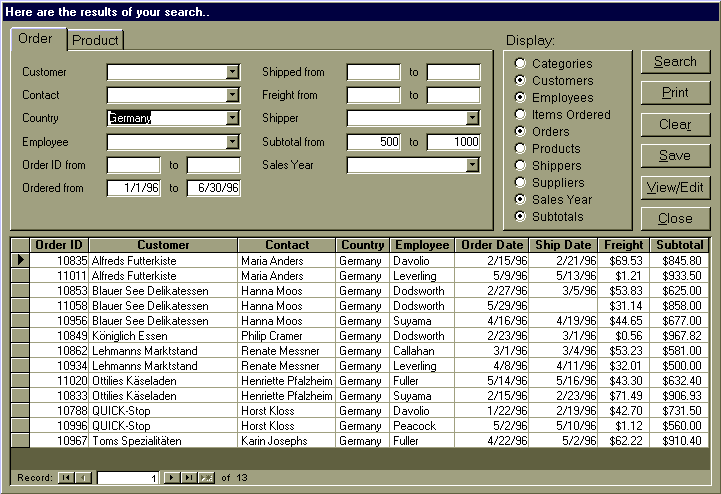Click the Order ID from field
Screen dimensions: 721x494
pyautogui.click(x=133, y=165)
